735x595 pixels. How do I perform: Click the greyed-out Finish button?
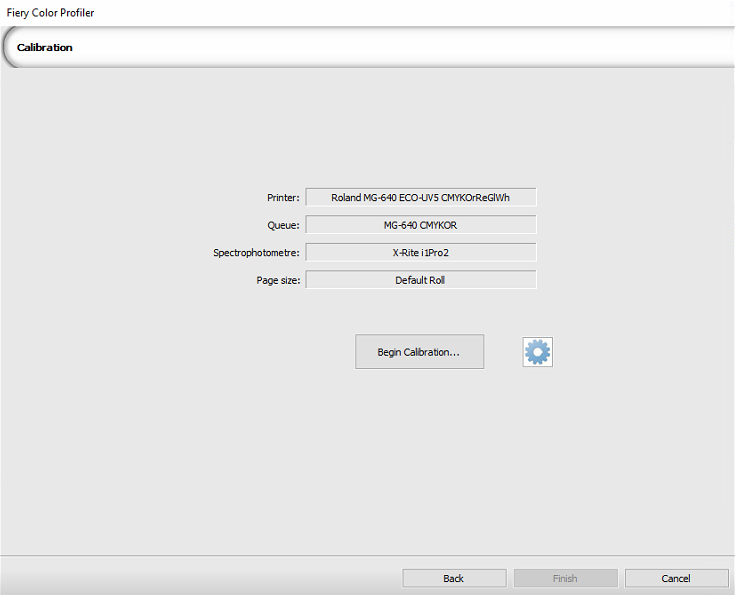click(565, 578)
